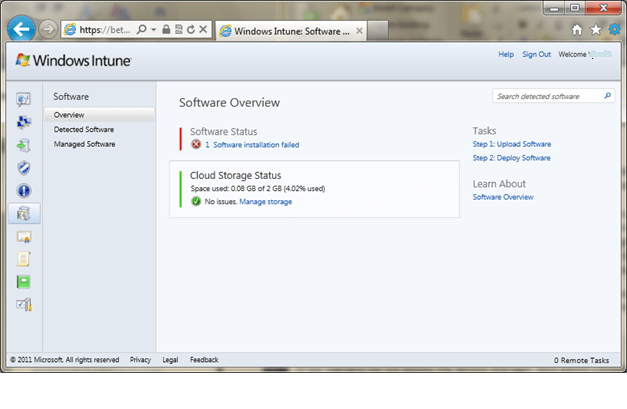Click the Sign Out link
The height and width of the screenshot is (409, 627).
pos(538,54)
